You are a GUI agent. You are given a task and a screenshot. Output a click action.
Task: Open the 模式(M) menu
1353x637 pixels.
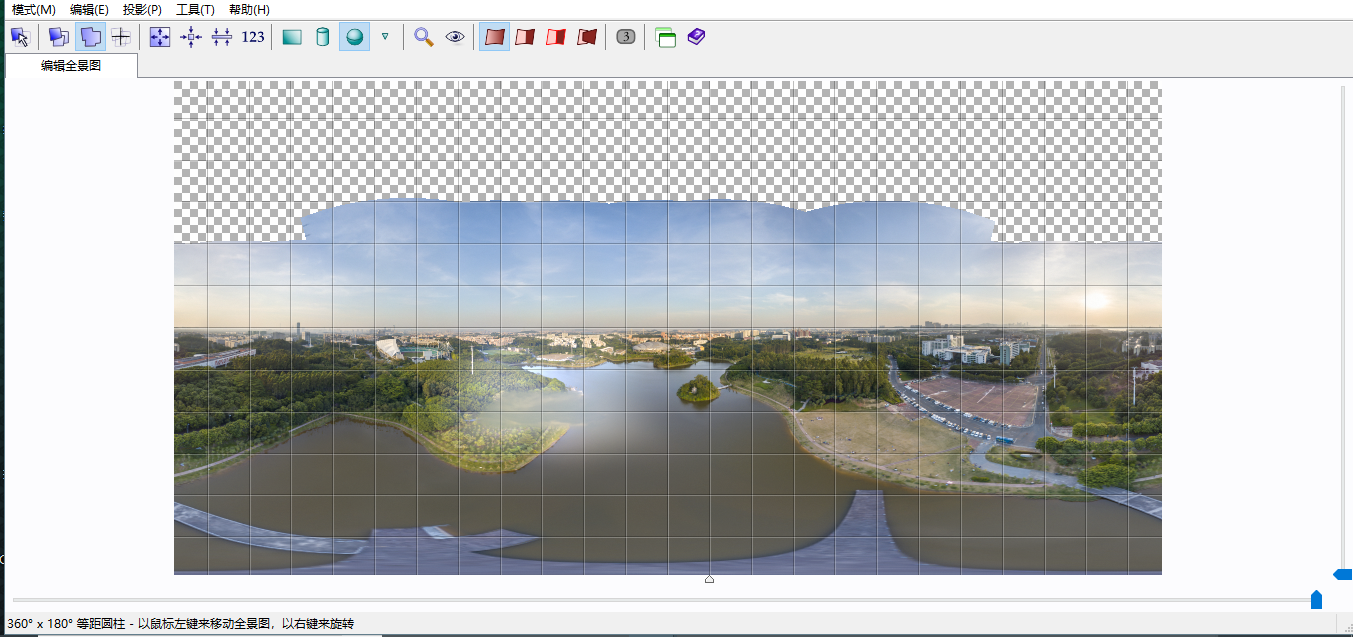(33, 10)
